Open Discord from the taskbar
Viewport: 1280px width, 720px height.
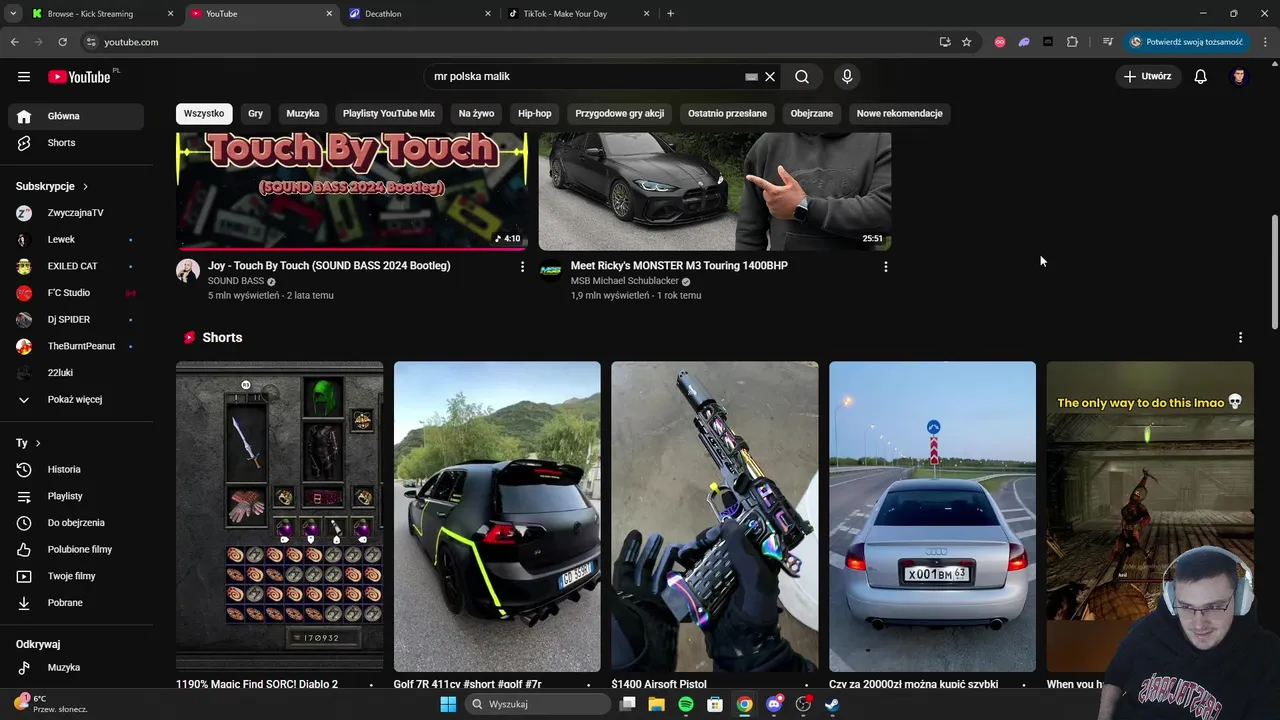tap(774, 704)
